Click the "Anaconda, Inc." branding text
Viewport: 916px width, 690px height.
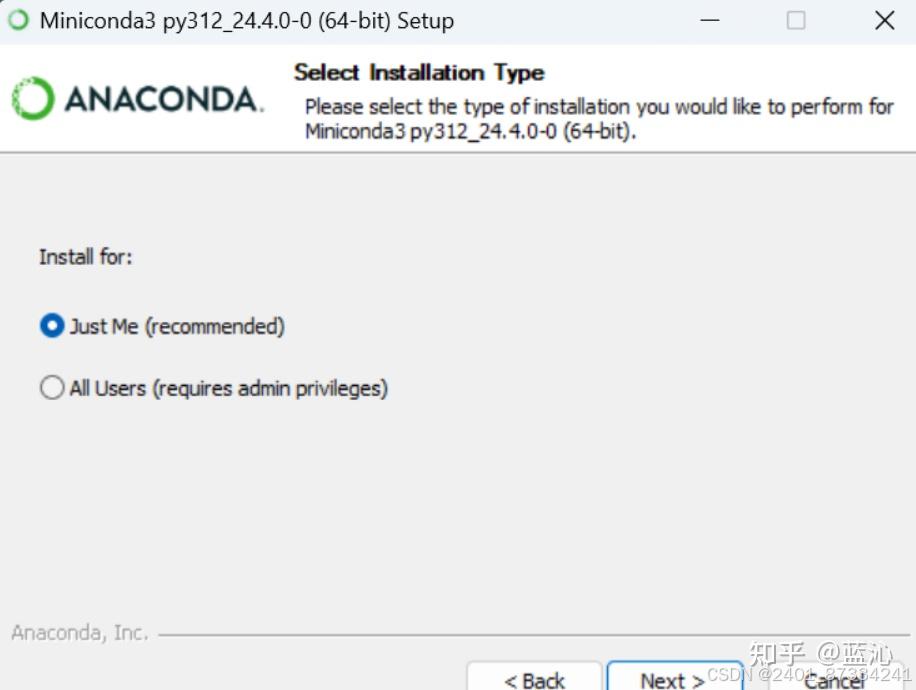click(80, 633)
